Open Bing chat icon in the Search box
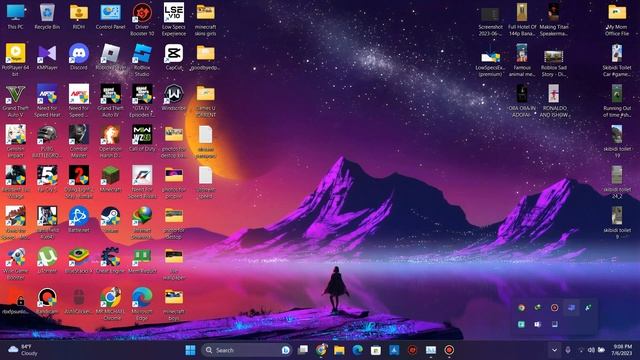The height and width of the screenshot is (360, 640). click(x=286, y=350)
